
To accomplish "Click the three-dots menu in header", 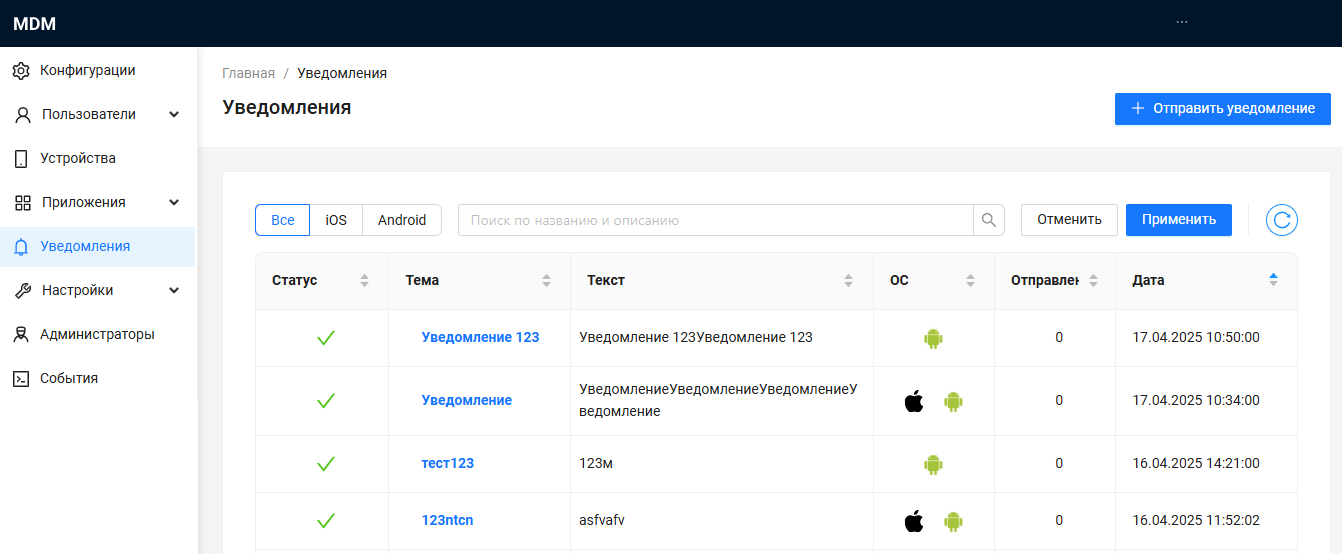I will [1182, 22].
